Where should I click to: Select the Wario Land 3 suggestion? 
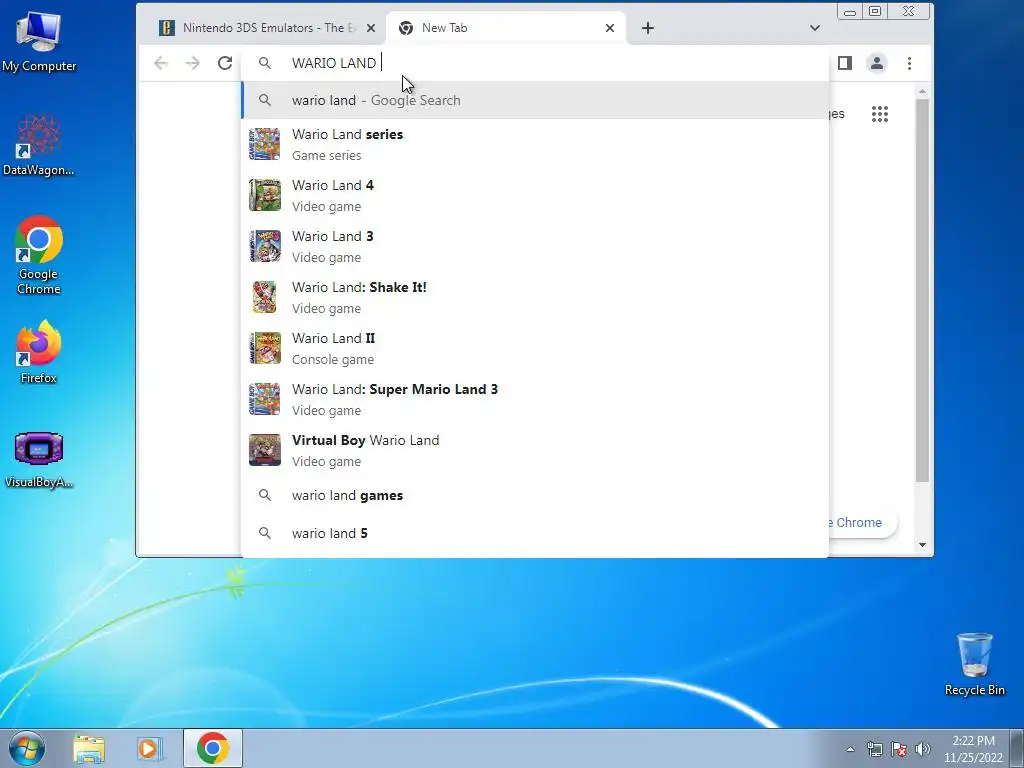tap(535, 246)
